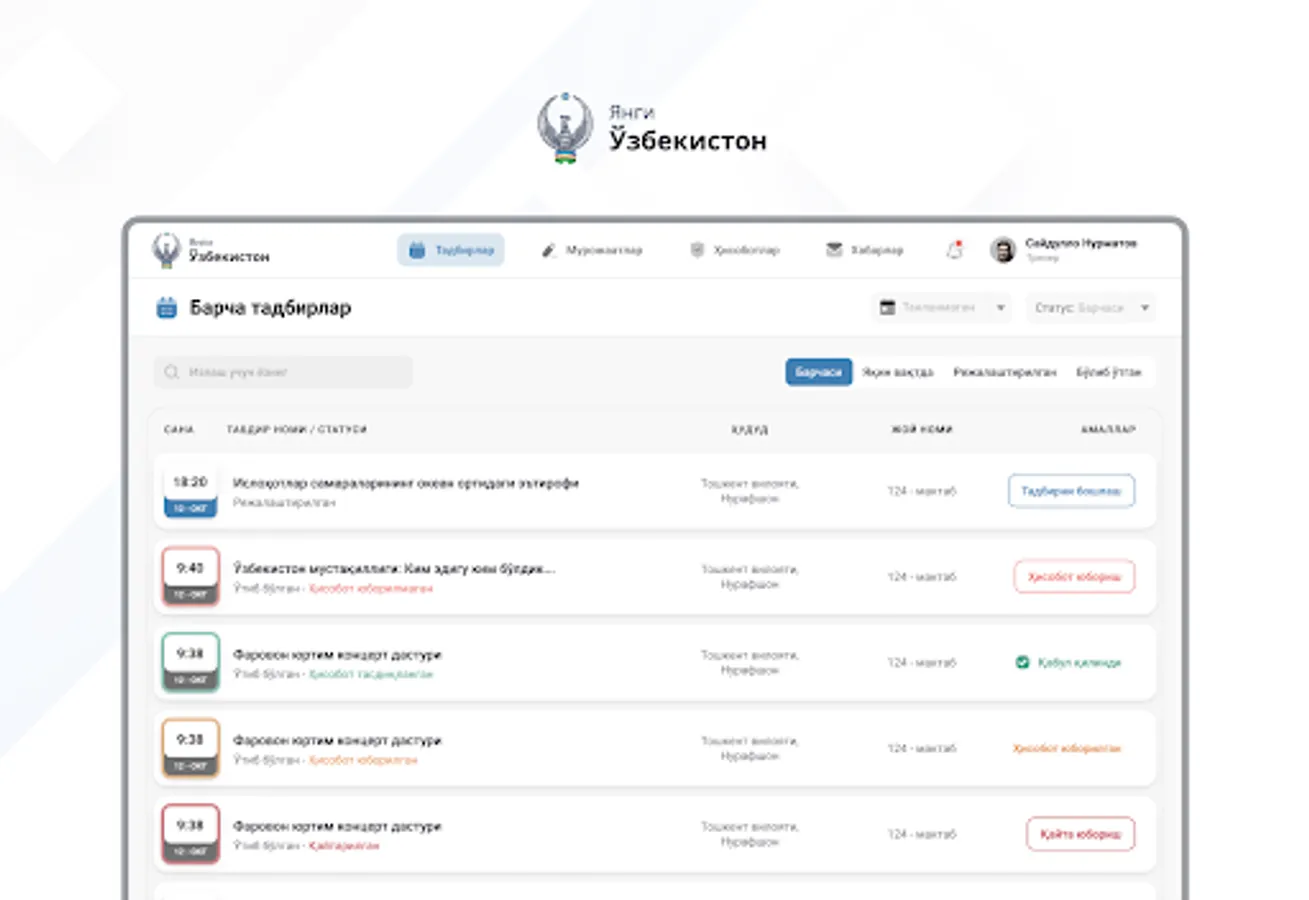
Task: Click the green check icon beside Қабул қилинди
Action: tap(1022, 662)
